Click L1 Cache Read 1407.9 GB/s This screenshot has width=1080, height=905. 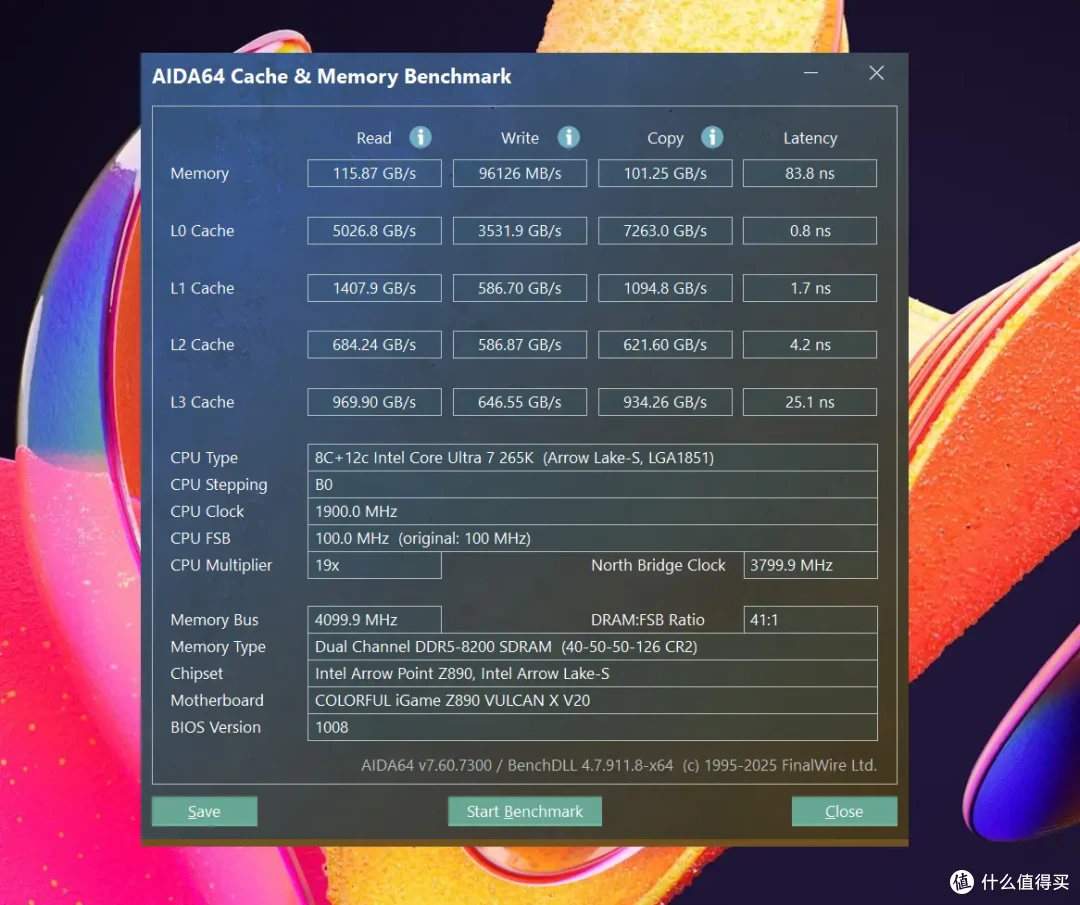coord(375,288)
